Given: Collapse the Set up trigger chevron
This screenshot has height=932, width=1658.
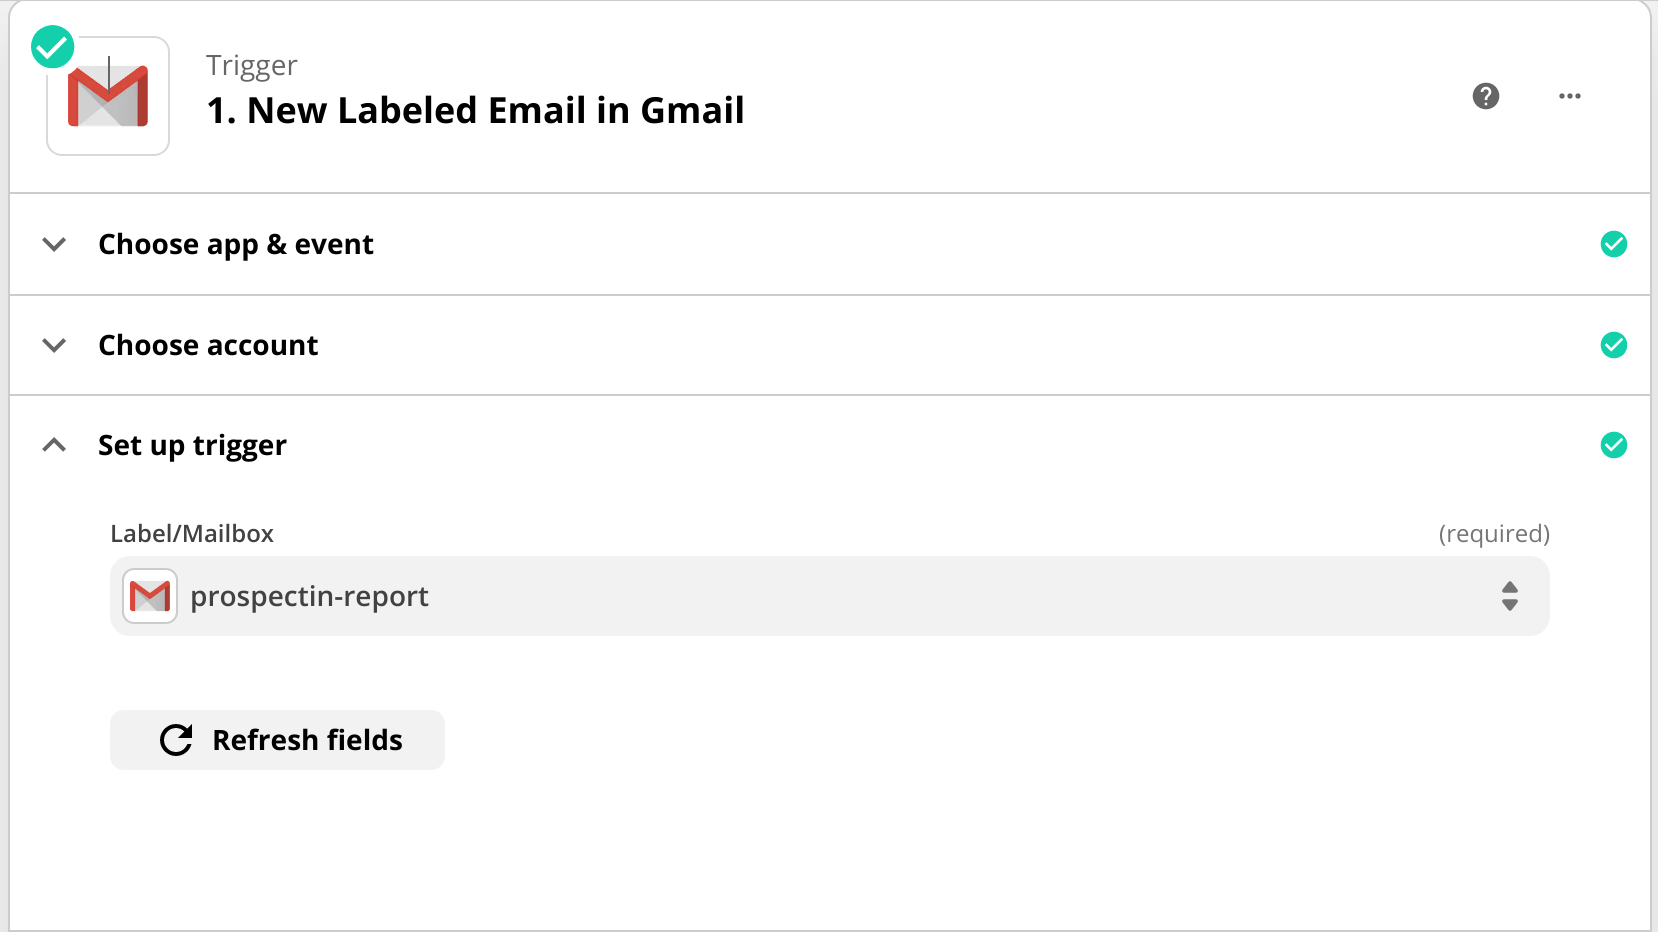Looking at the screenshot, I should click(55, 445).
